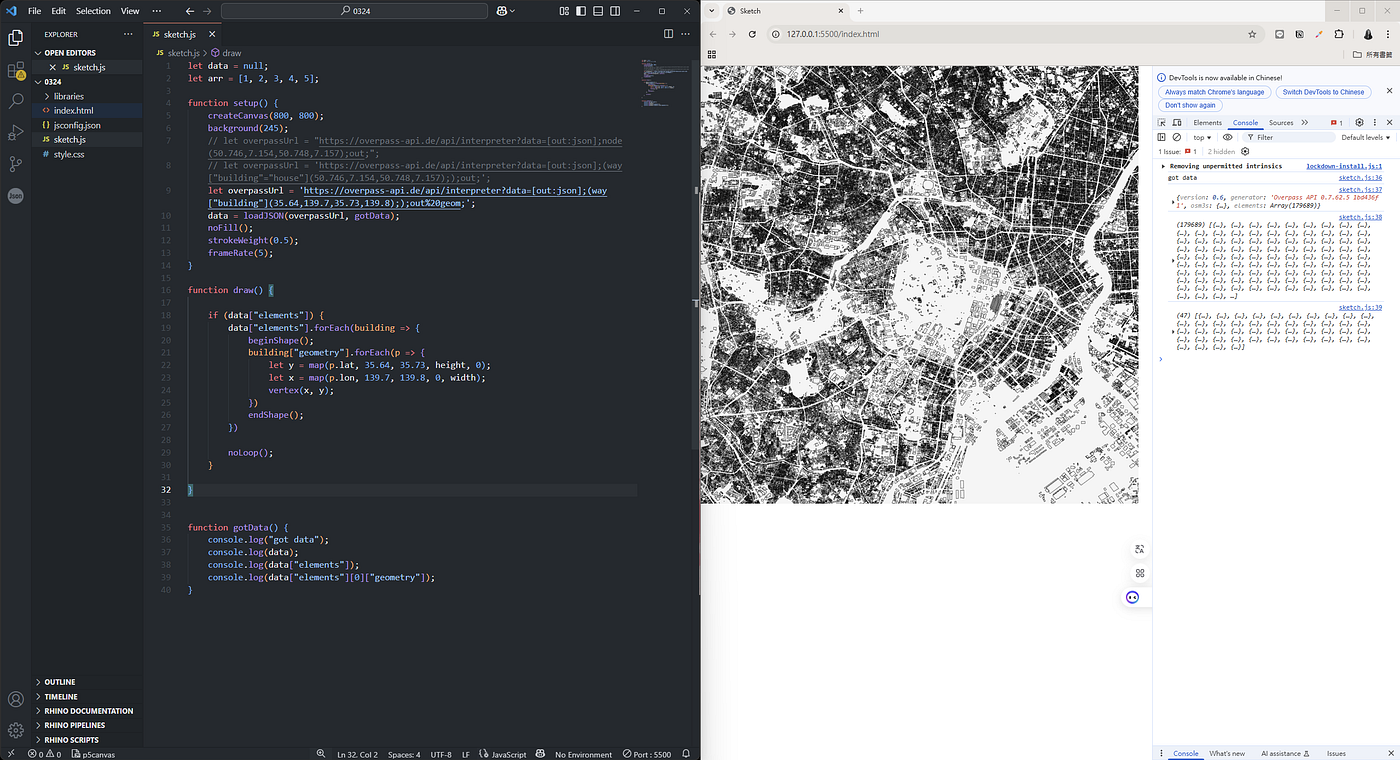
Task: Collapse the OPEN EDITORS section
Action: pyautogui.click(x=88, y=53)
